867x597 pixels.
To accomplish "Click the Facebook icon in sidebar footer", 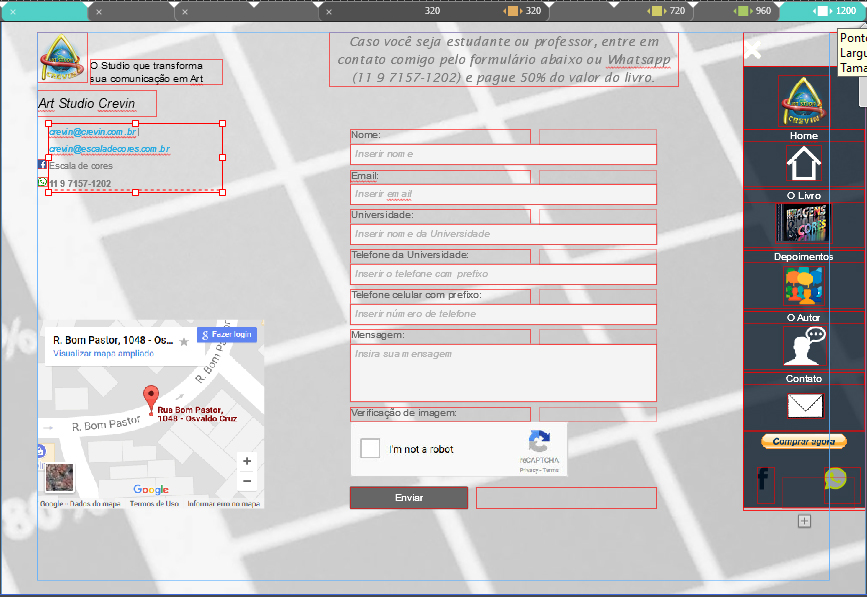I will (763, 479).
